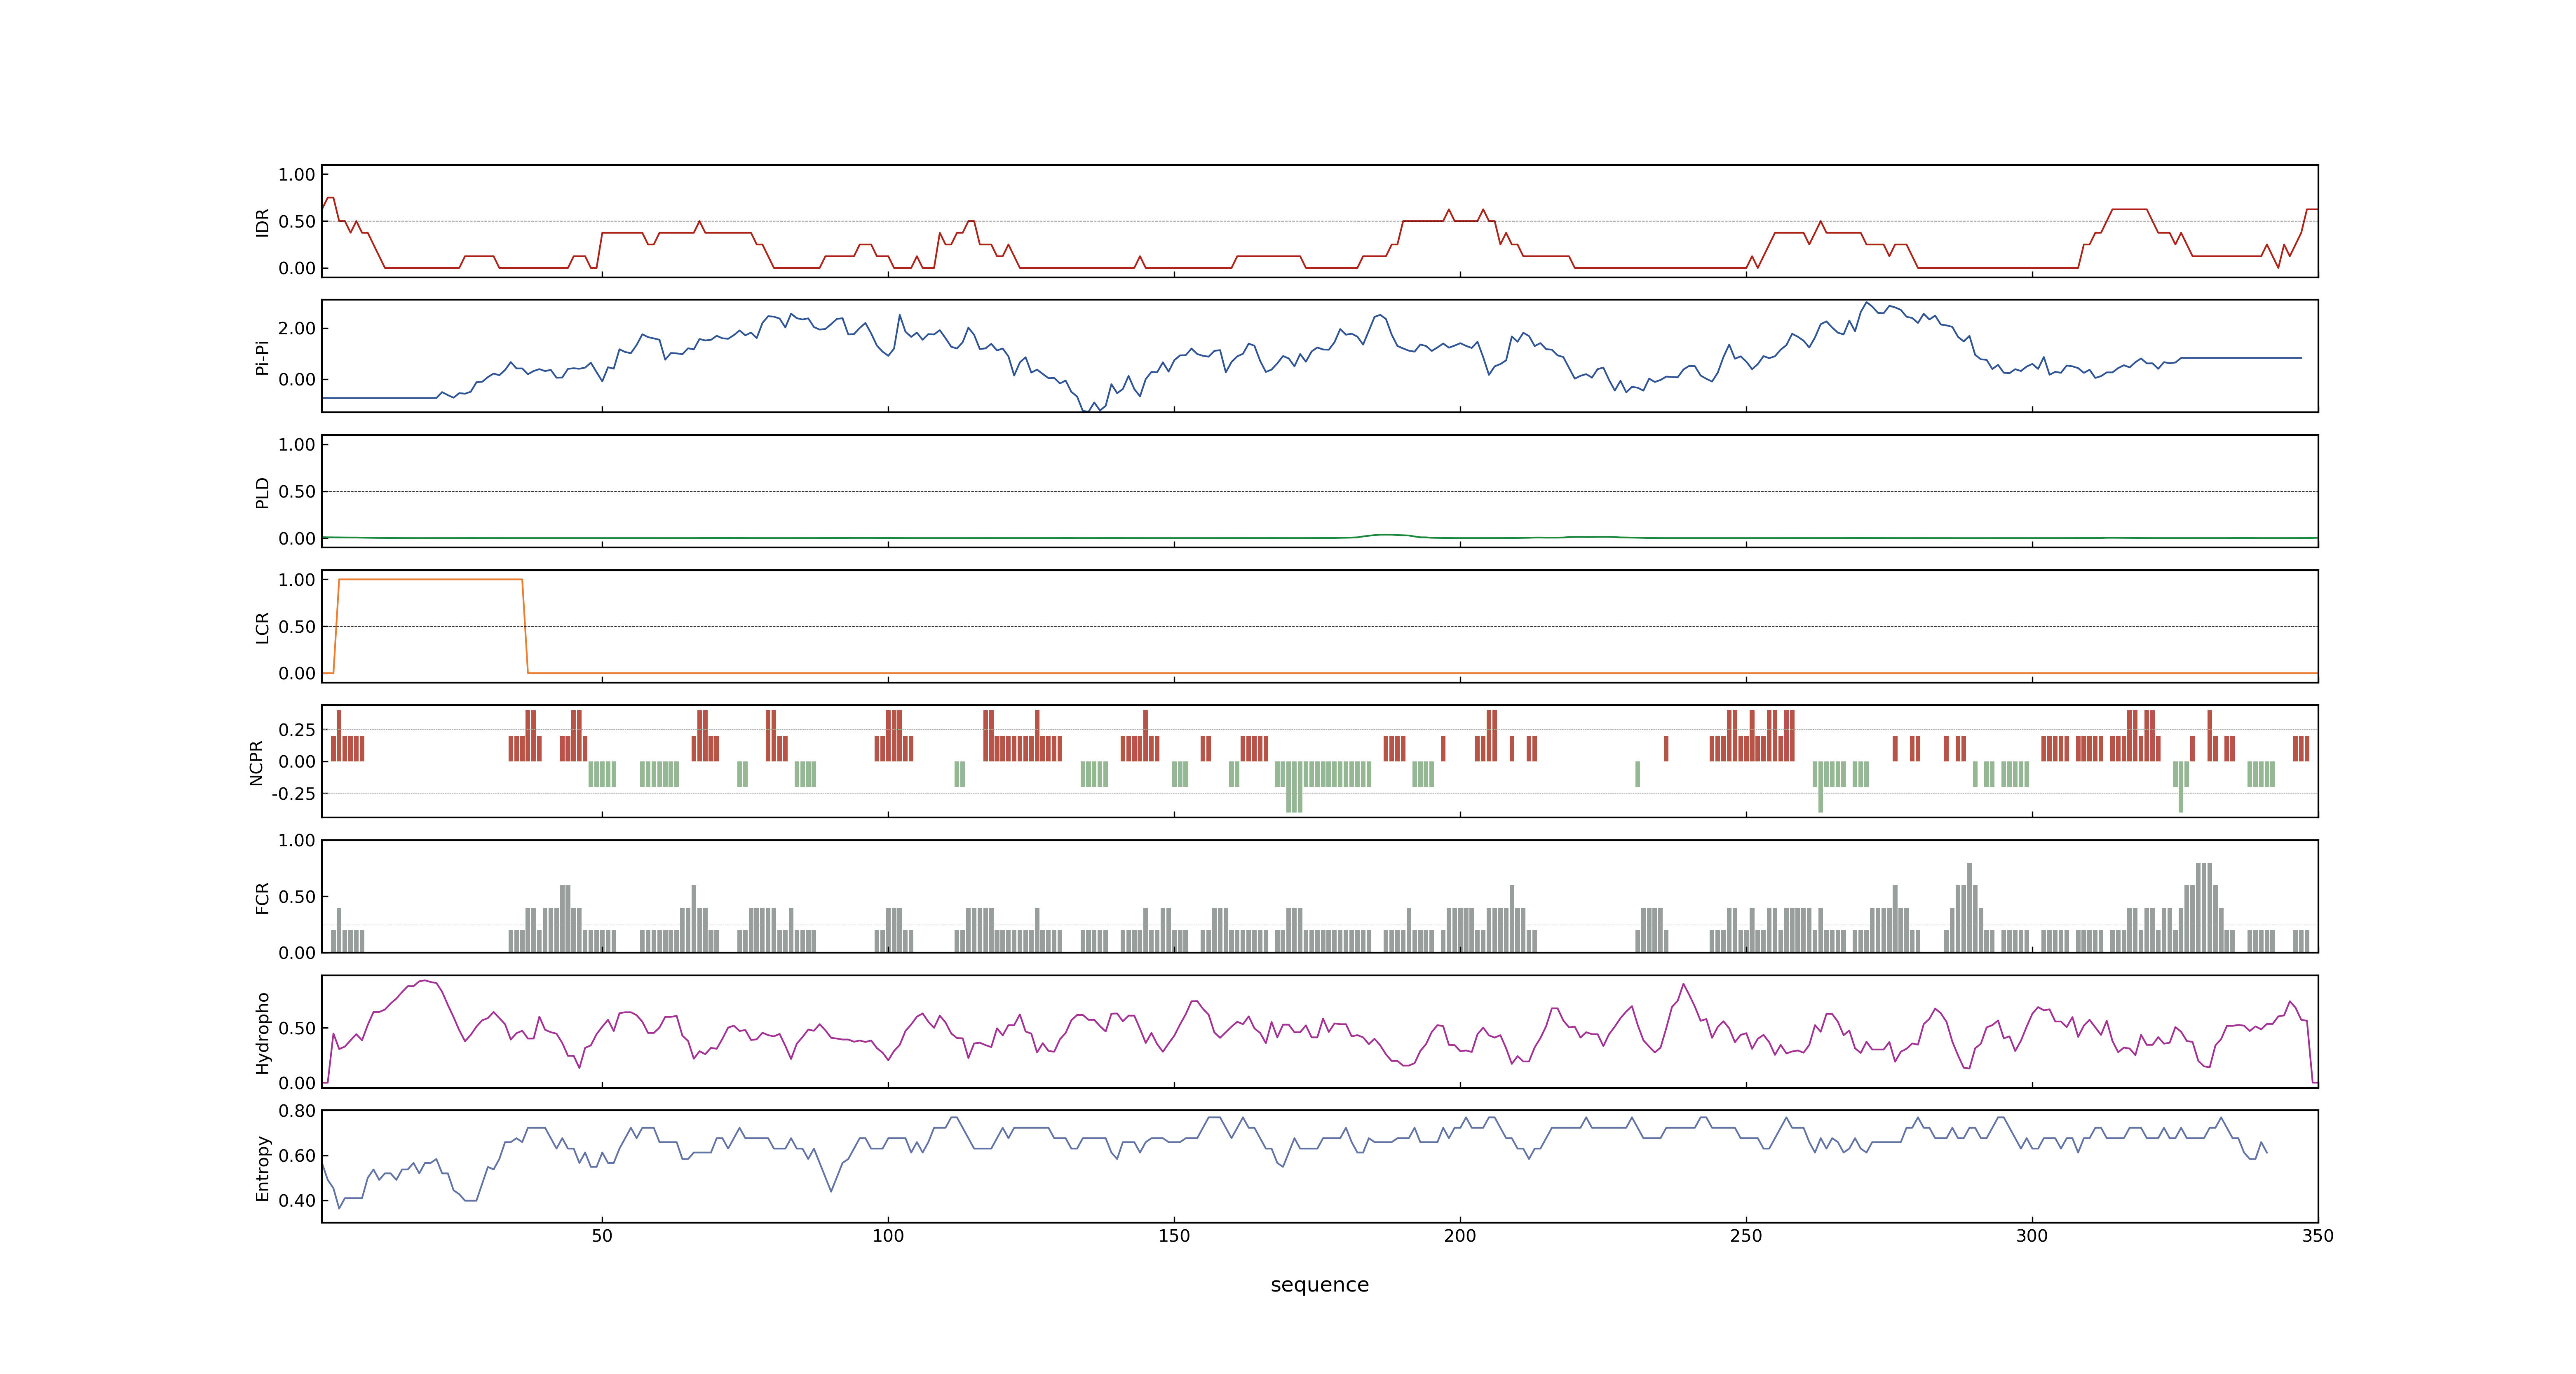Image resolution: width=2576 pixels, height=1374 pixels.
Task: Click the 0.50 tick on the PLD axis
Action: [x=297, y=492]
